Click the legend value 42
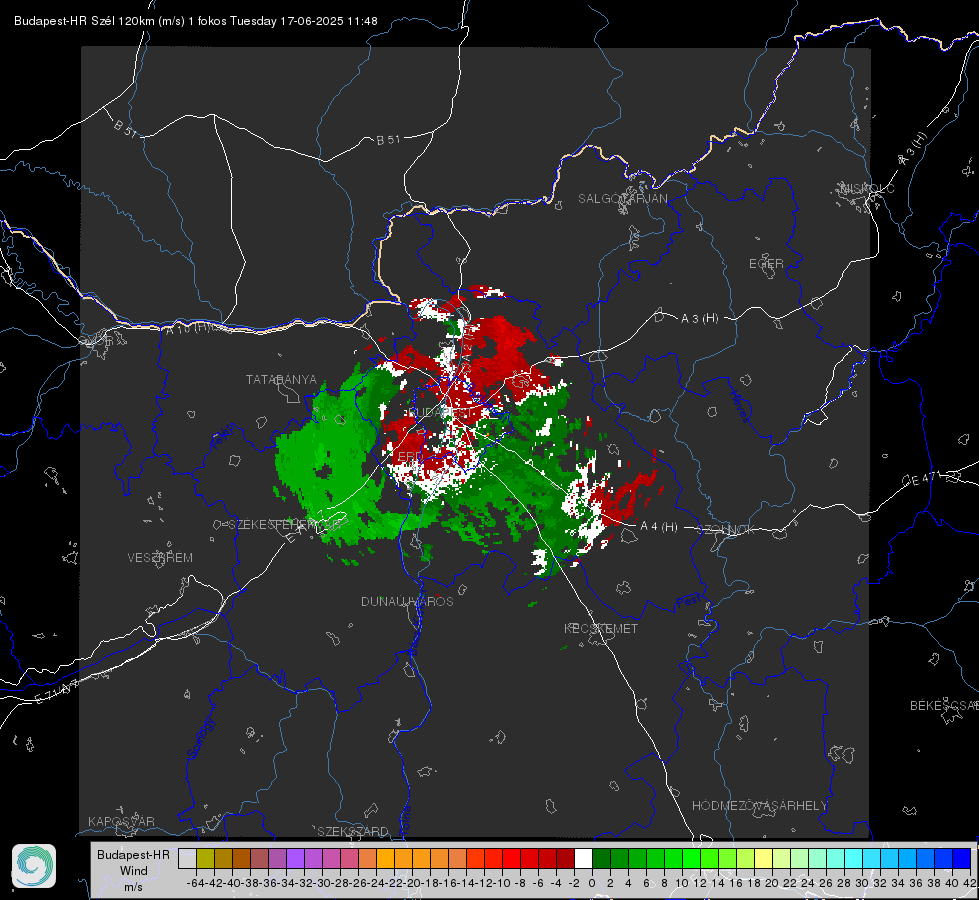 pos(970,883)
